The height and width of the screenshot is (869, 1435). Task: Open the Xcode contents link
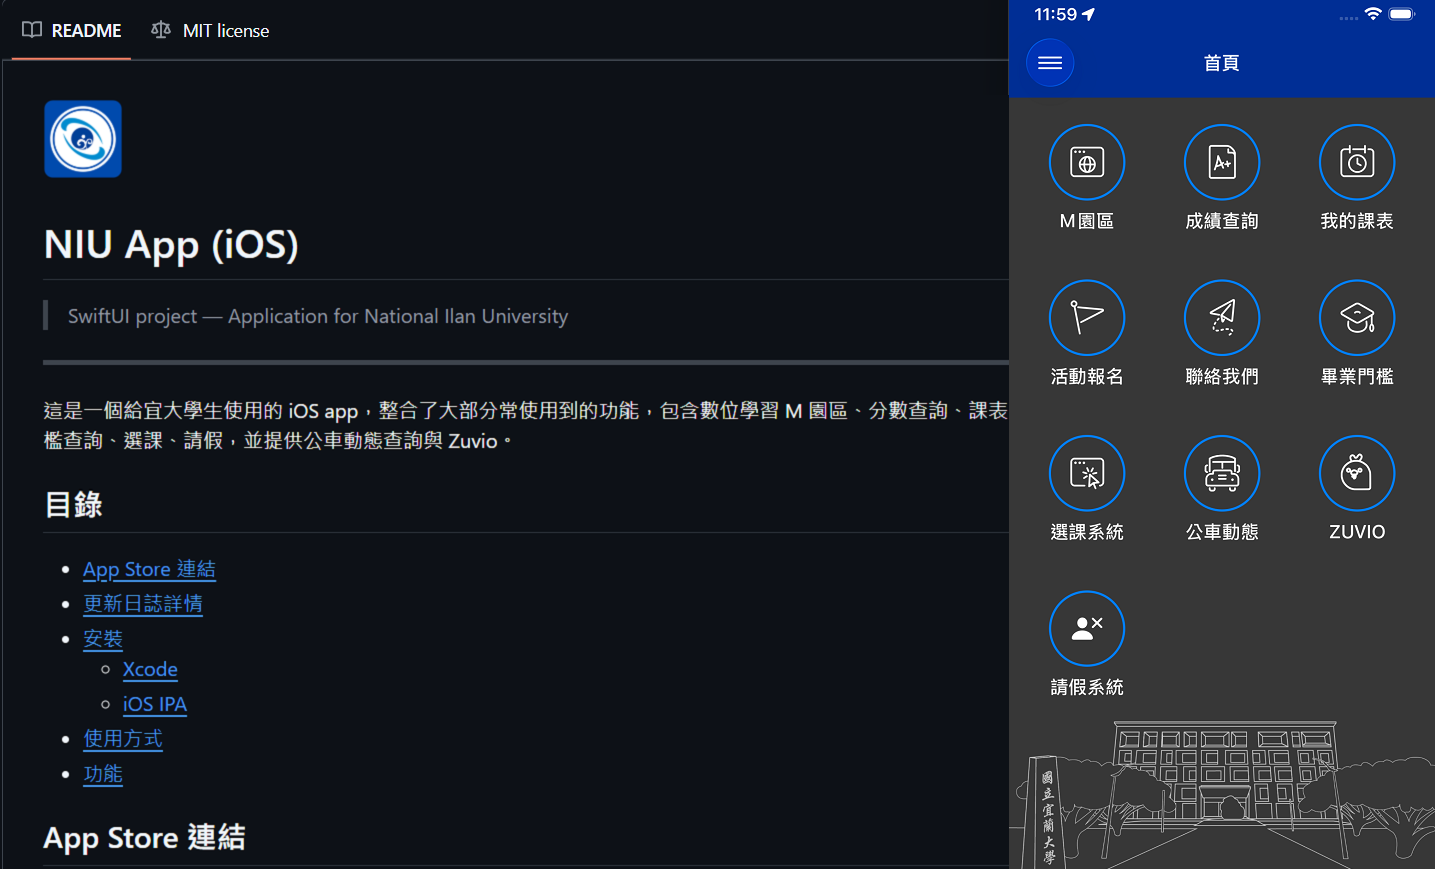click(150, 669)
